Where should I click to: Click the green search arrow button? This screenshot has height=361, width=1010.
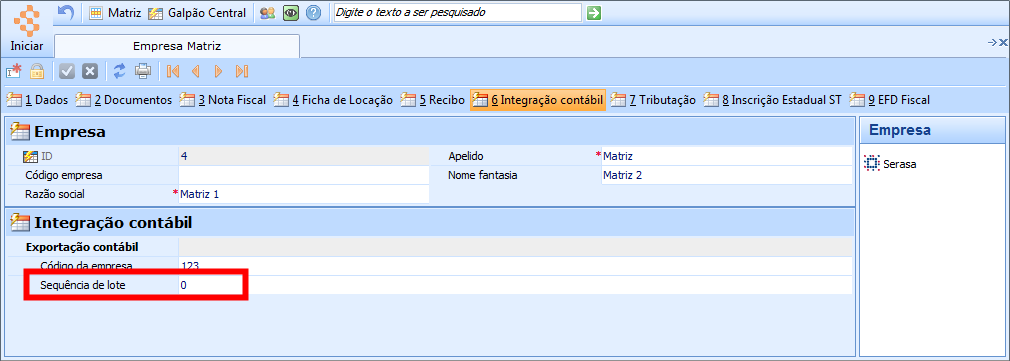pos(594,13)
